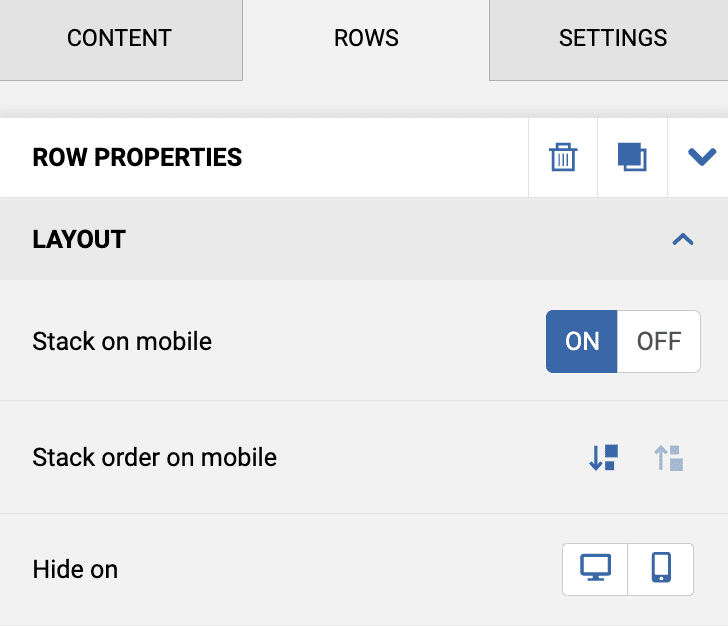Select reversed stack order icon
This screenshot has width=728, height=626.
tap(668, 458)
